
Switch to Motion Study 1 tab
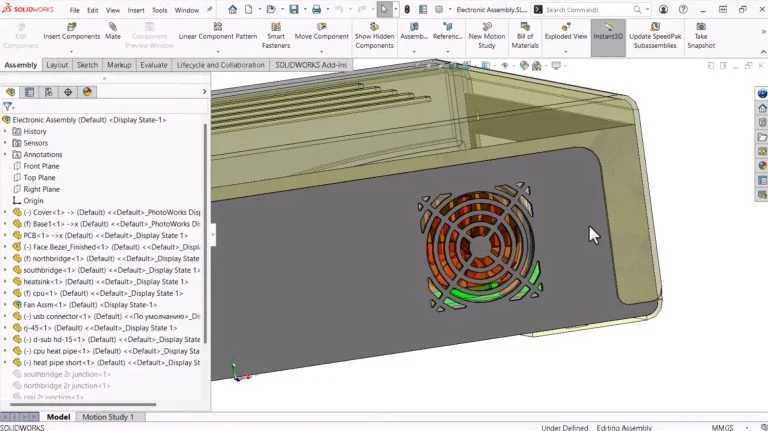click(x=107, y=416)
